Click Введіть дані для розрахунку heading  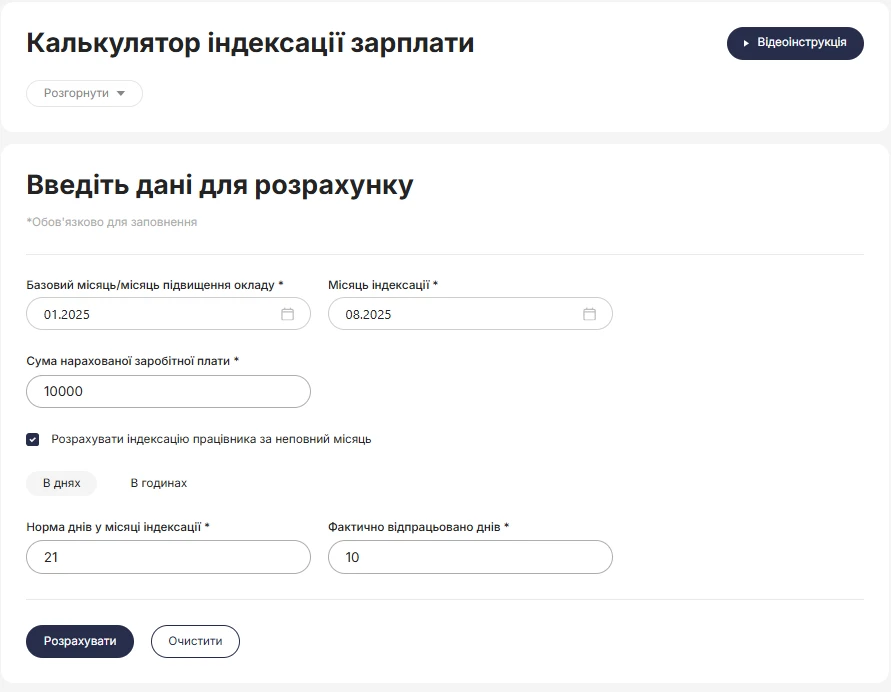[220, 185]
